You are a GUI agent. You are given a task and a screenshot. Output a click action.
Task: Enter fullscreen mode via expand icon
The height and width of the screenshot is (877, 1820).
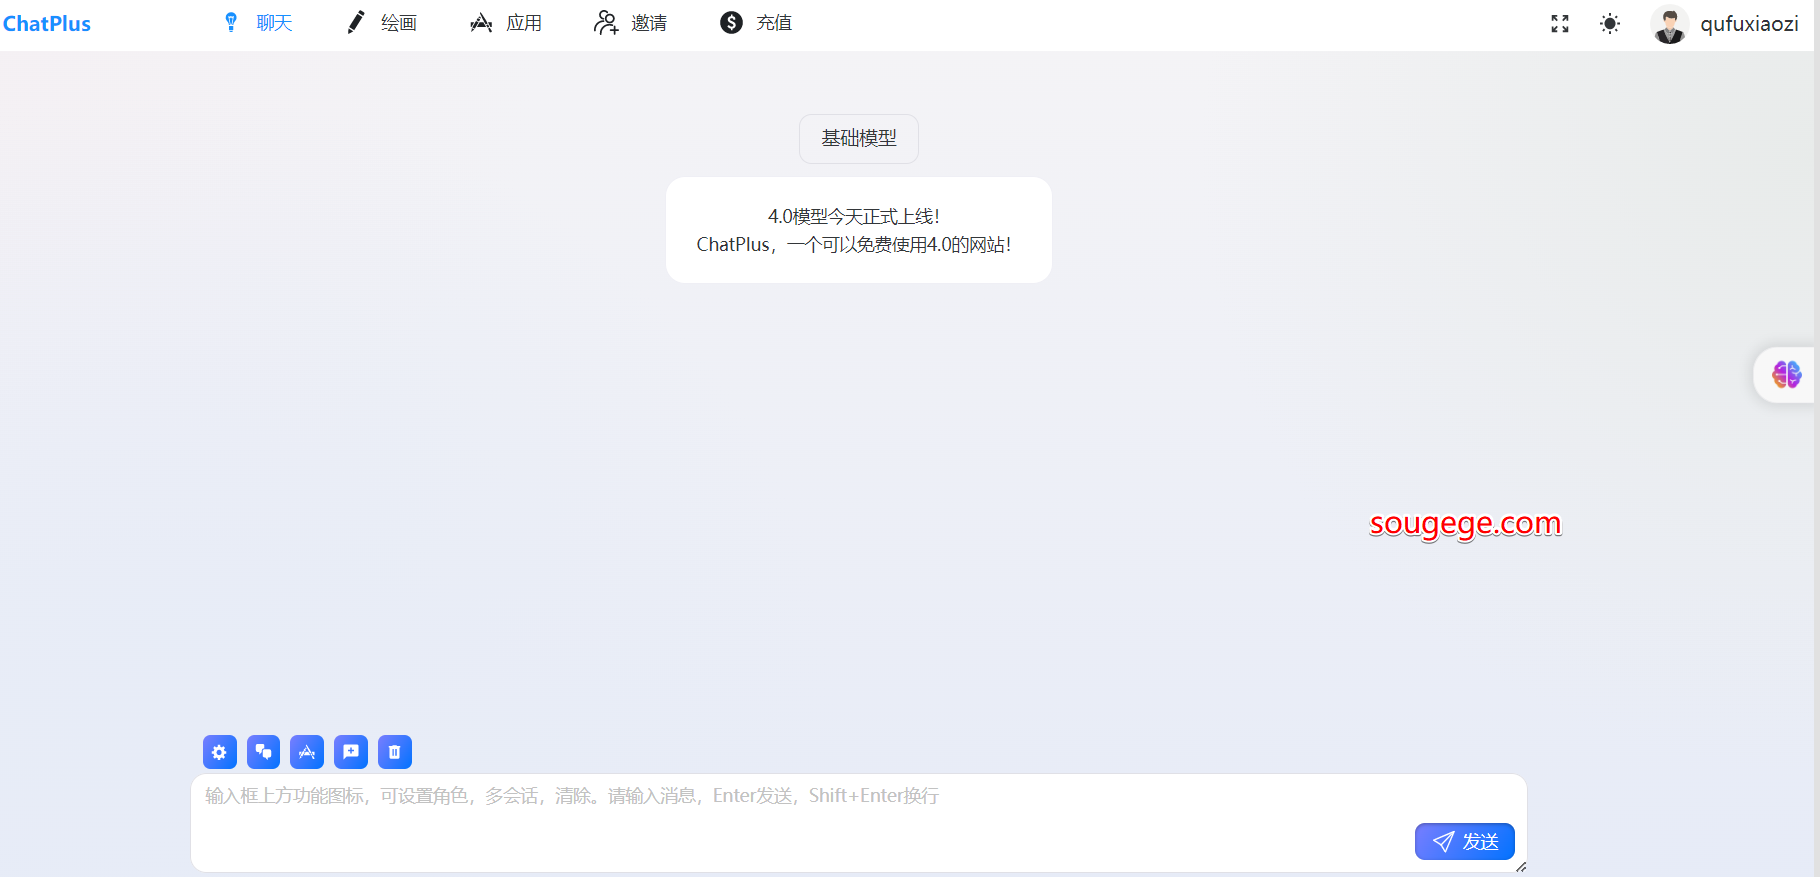pyautogui.click(x=1559, y=24)
